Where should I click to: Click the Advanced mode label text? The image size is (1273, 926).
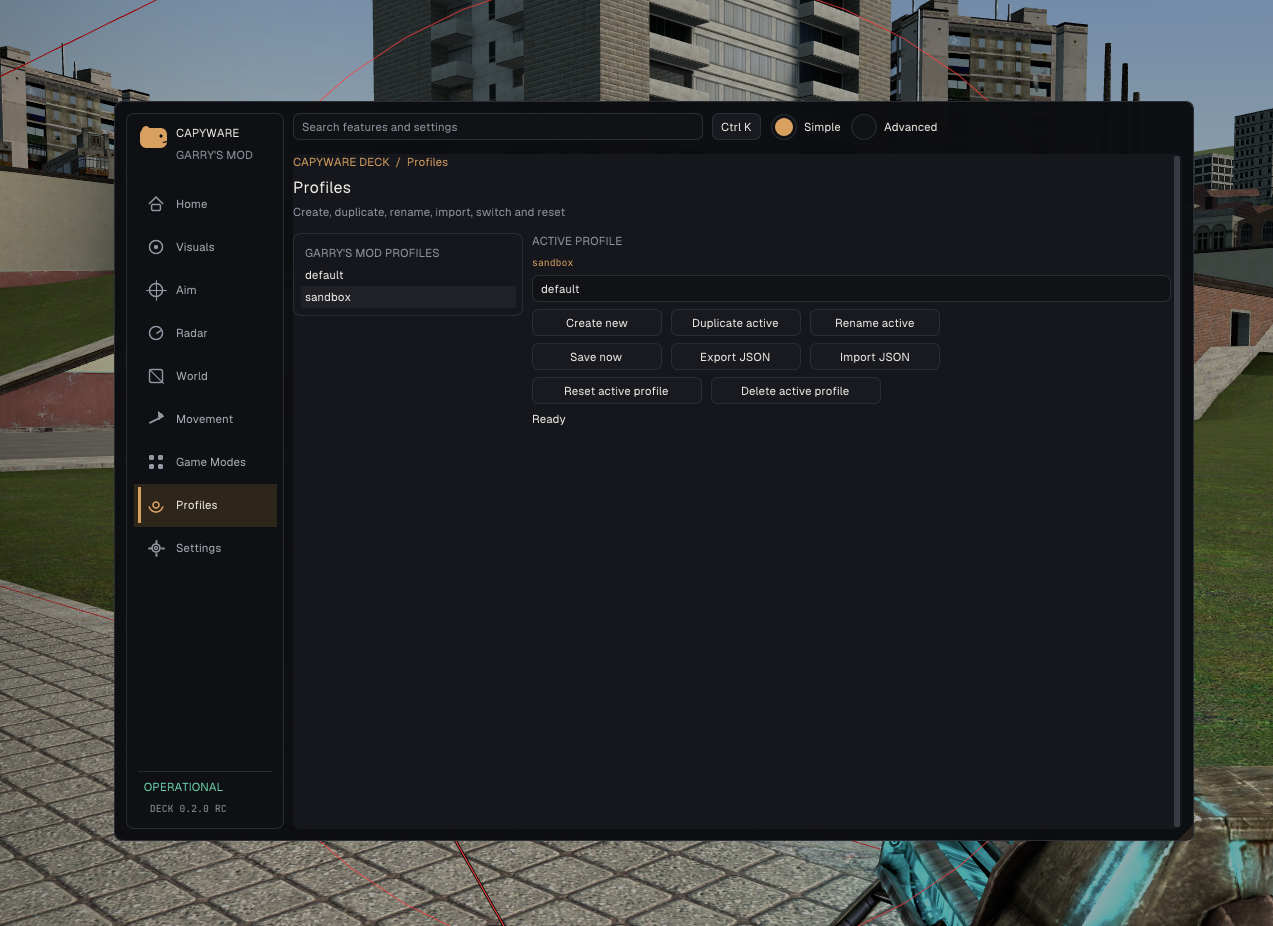point(910,127)
